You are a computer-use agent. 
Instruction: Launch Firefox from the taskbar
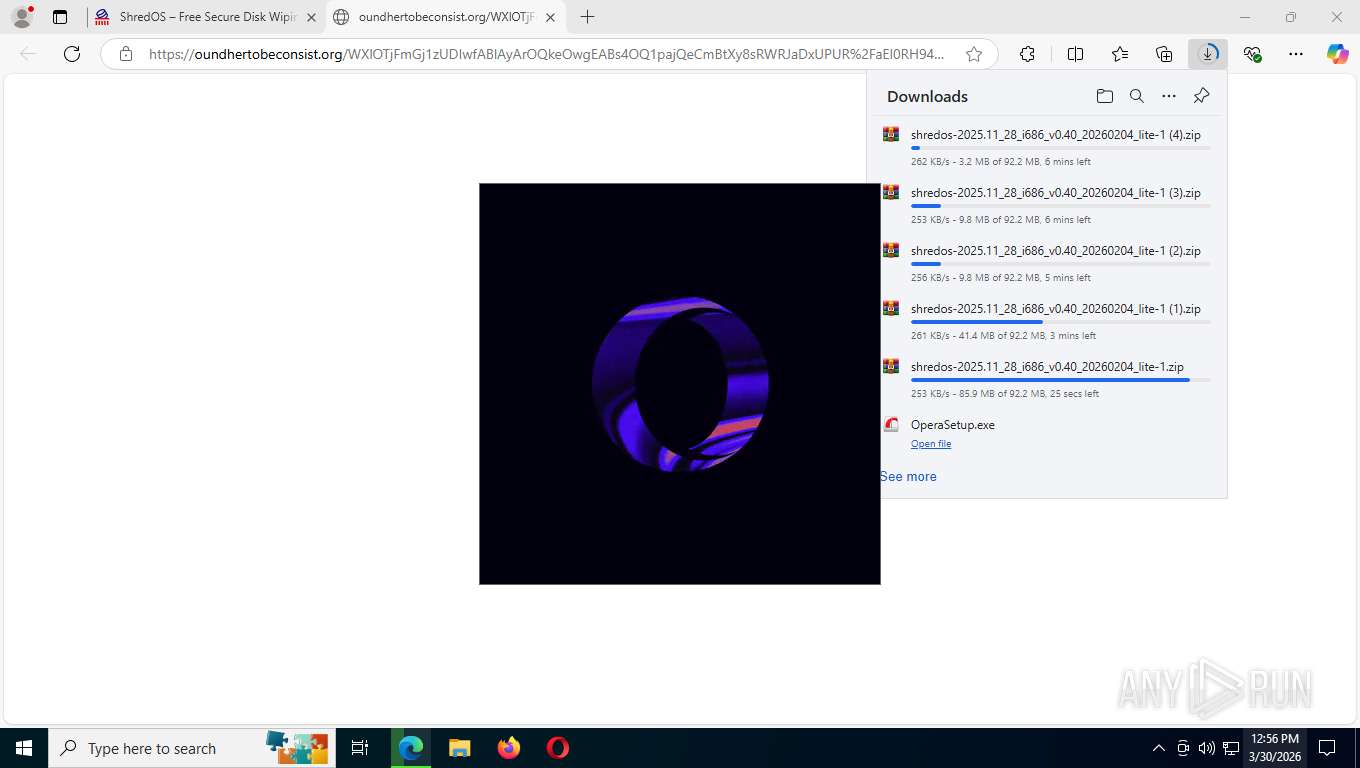509,748
